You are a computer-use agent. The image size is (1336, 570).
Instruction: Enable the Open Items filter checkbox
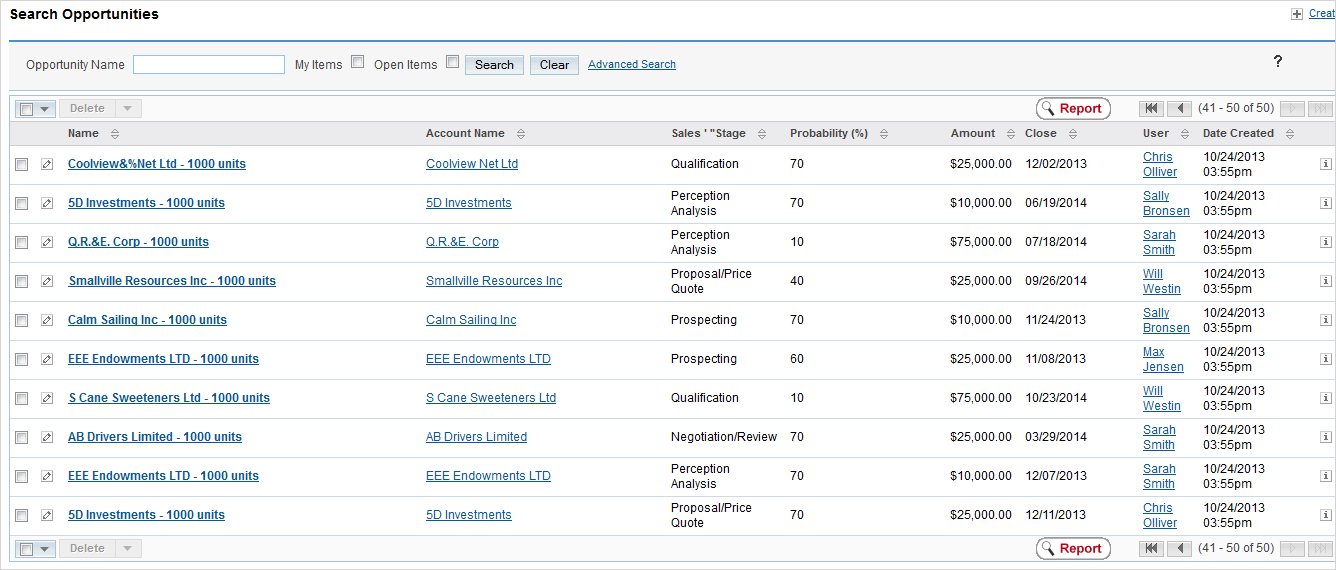[x=452, y=62]
